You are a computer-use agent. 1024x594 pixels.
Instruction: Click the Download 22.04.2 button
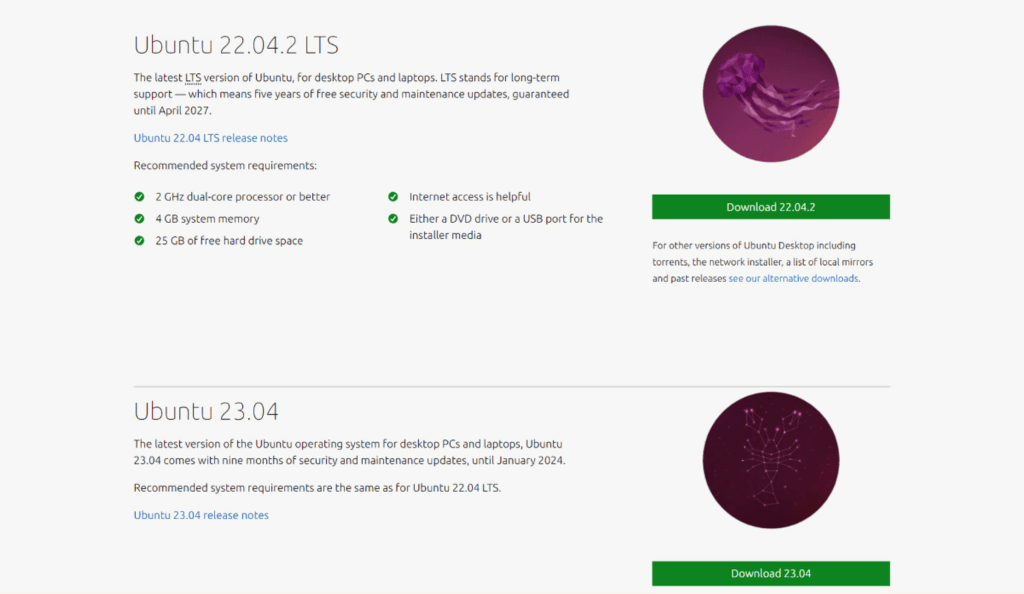coord(771,207)
